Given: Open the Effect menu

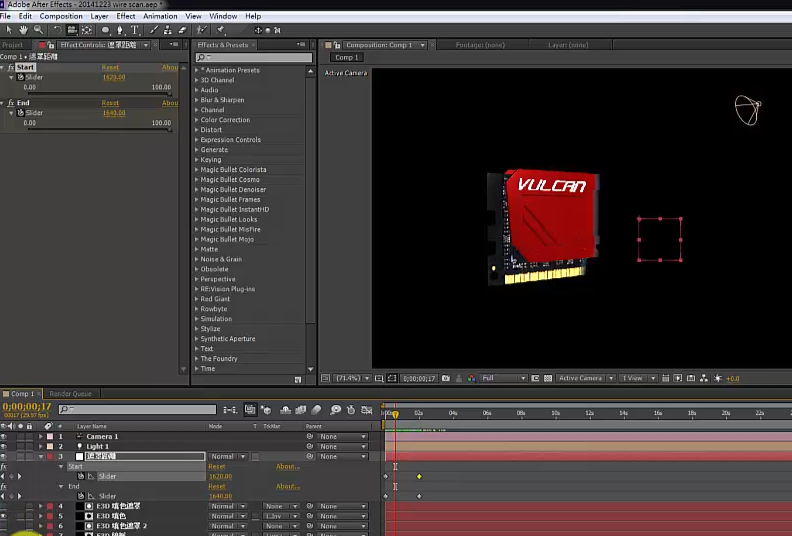Looking at the screenshot, I should pos(126,16).
